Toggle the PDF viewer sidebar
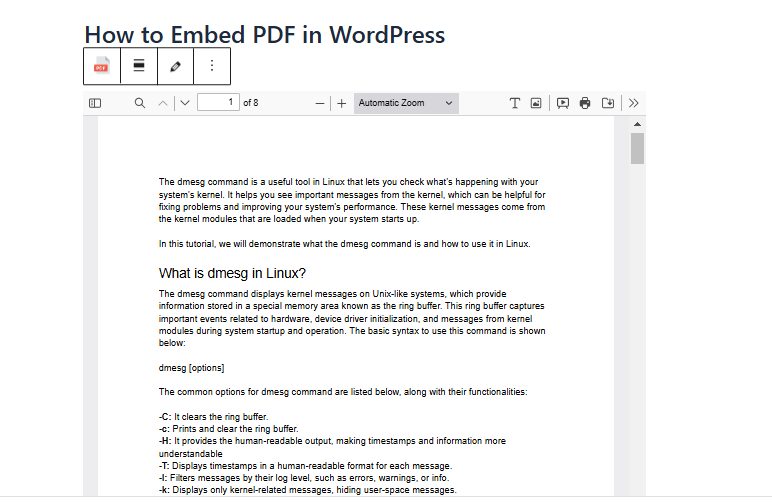This screenshot has width=772, height=503. (95, 103)
